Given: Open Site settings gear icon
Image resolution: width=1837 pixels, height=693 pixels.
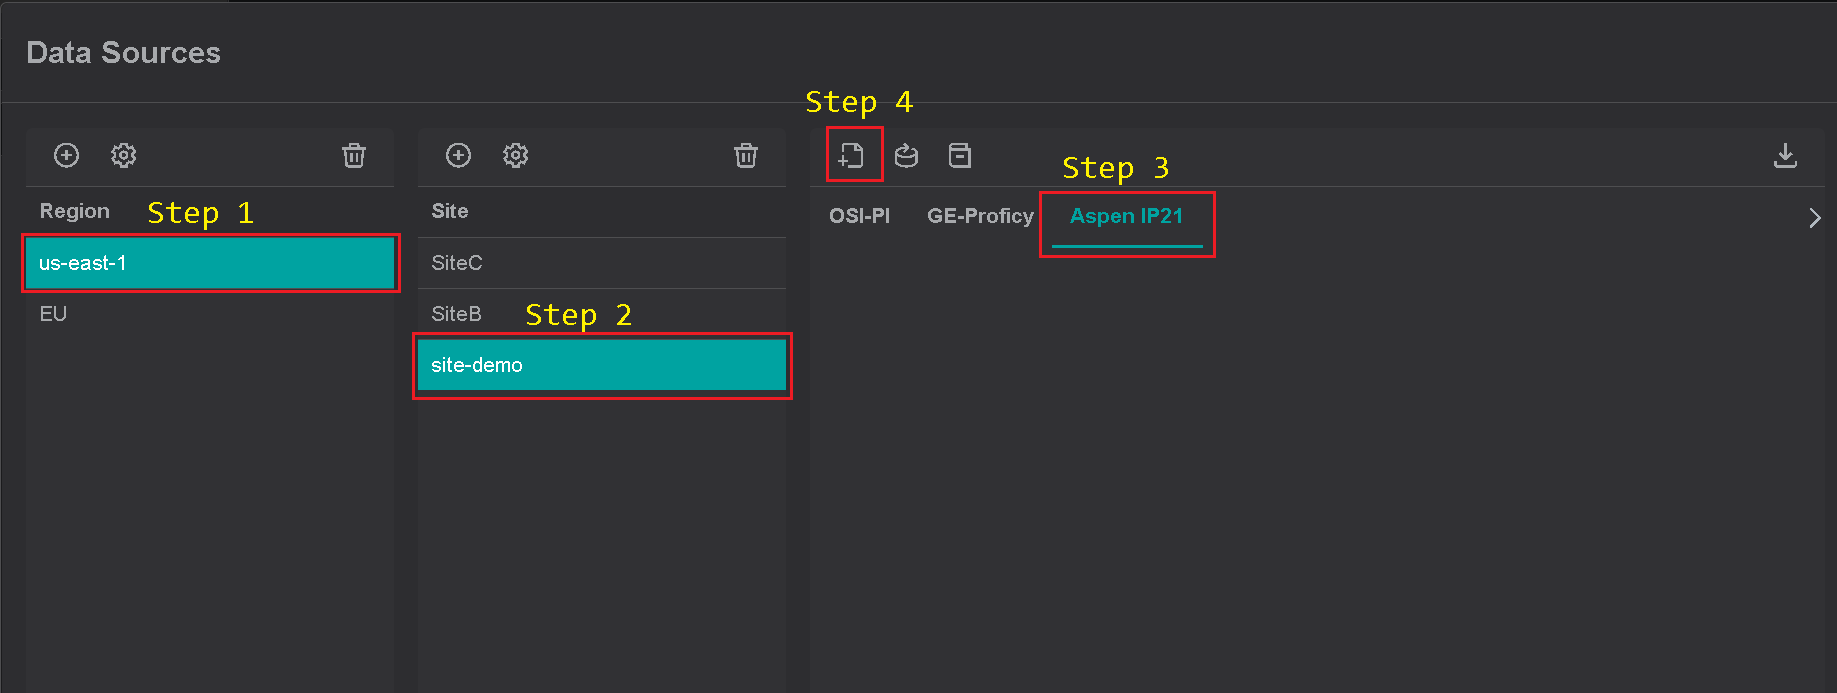Looking at the screenshot, I should (515, 155).
